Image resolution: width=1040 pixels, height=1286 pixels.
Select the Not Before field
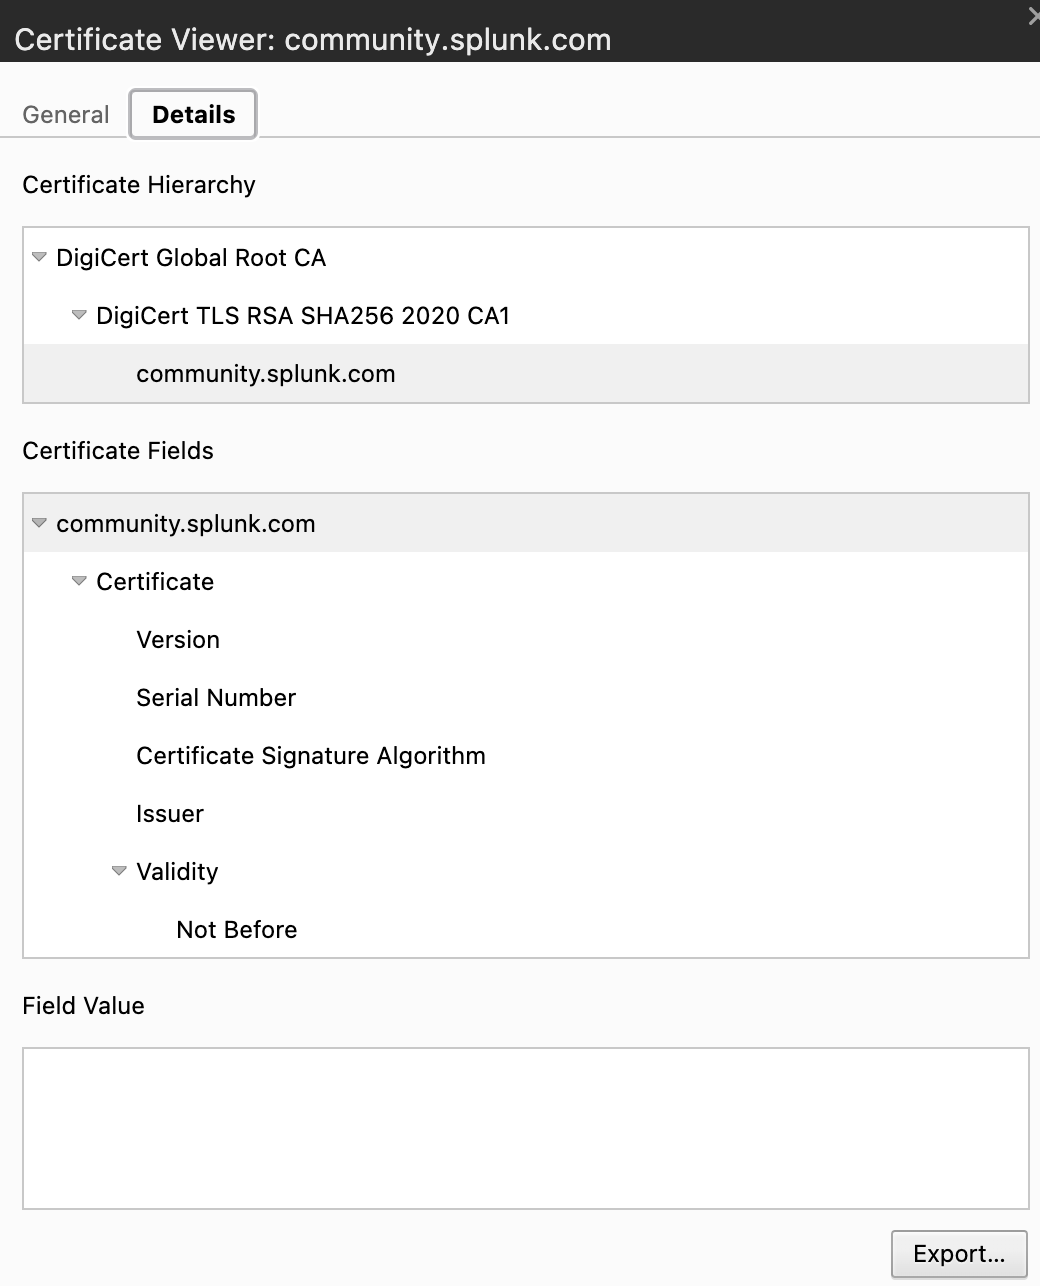pyautogui.click(x=236, y=929)
